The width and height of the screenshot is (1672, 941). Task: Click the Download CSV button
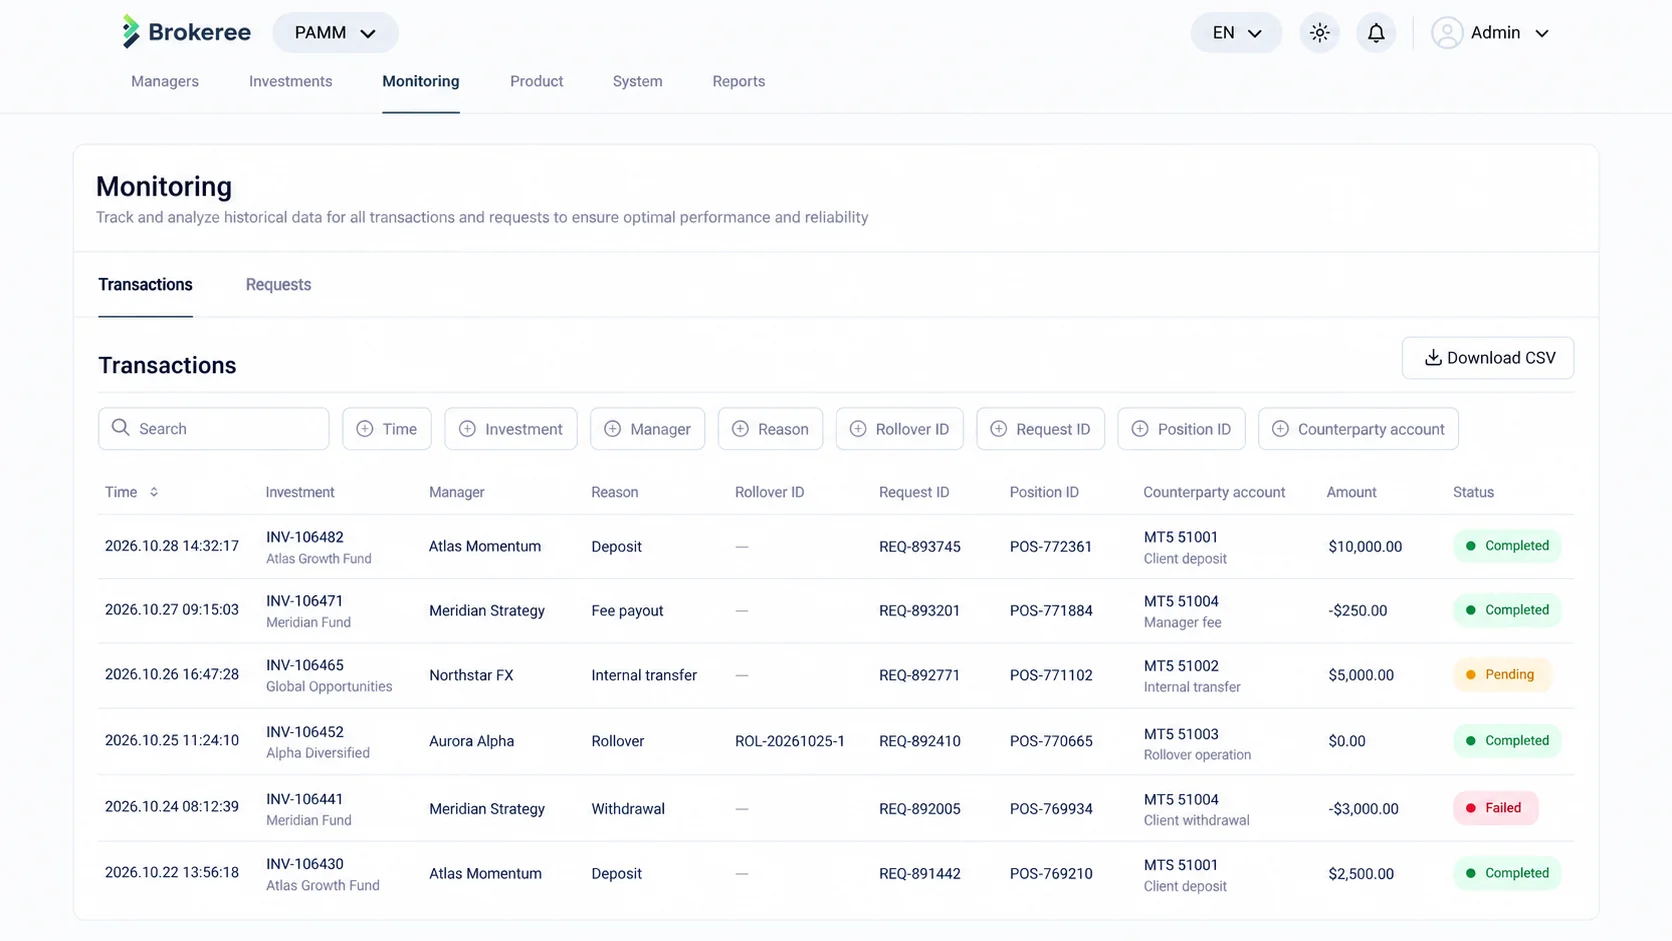click(1488, 358)
